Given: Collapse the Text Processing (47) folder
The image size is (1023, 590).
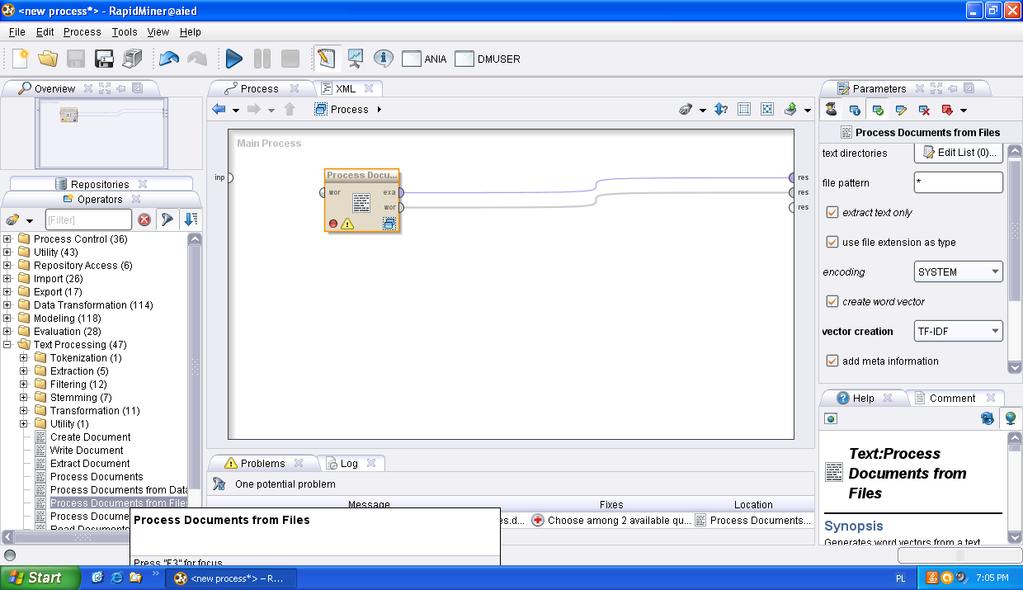Looking at the screenshot, I should coord(7,345).
